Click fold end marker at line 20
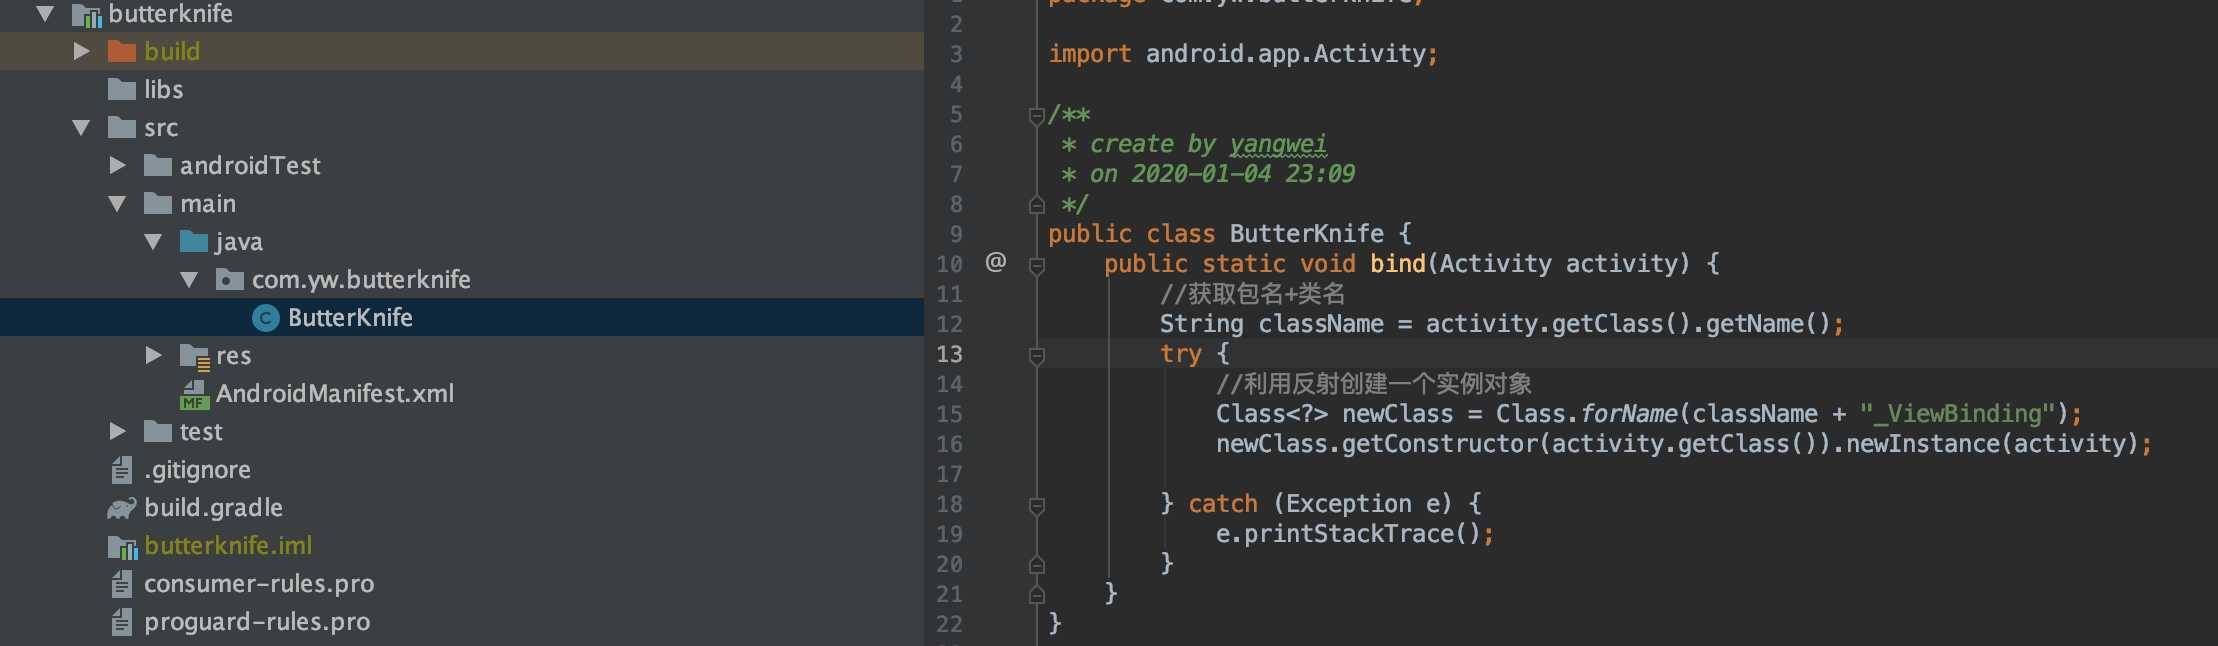2218x646 pixels. (x=1037, y=565)
